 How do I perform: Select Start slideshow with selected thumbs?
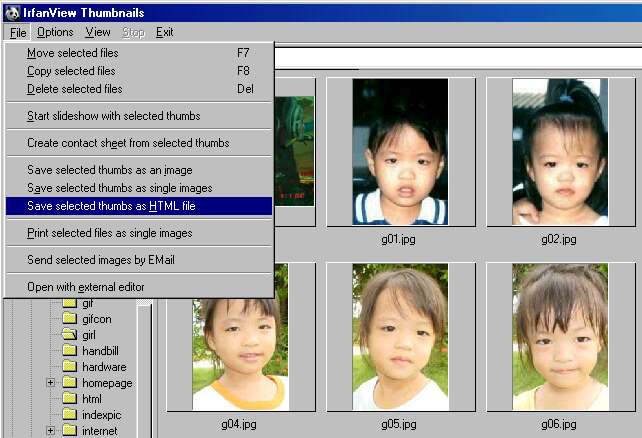pyautogui.click(x=113, y=116)
